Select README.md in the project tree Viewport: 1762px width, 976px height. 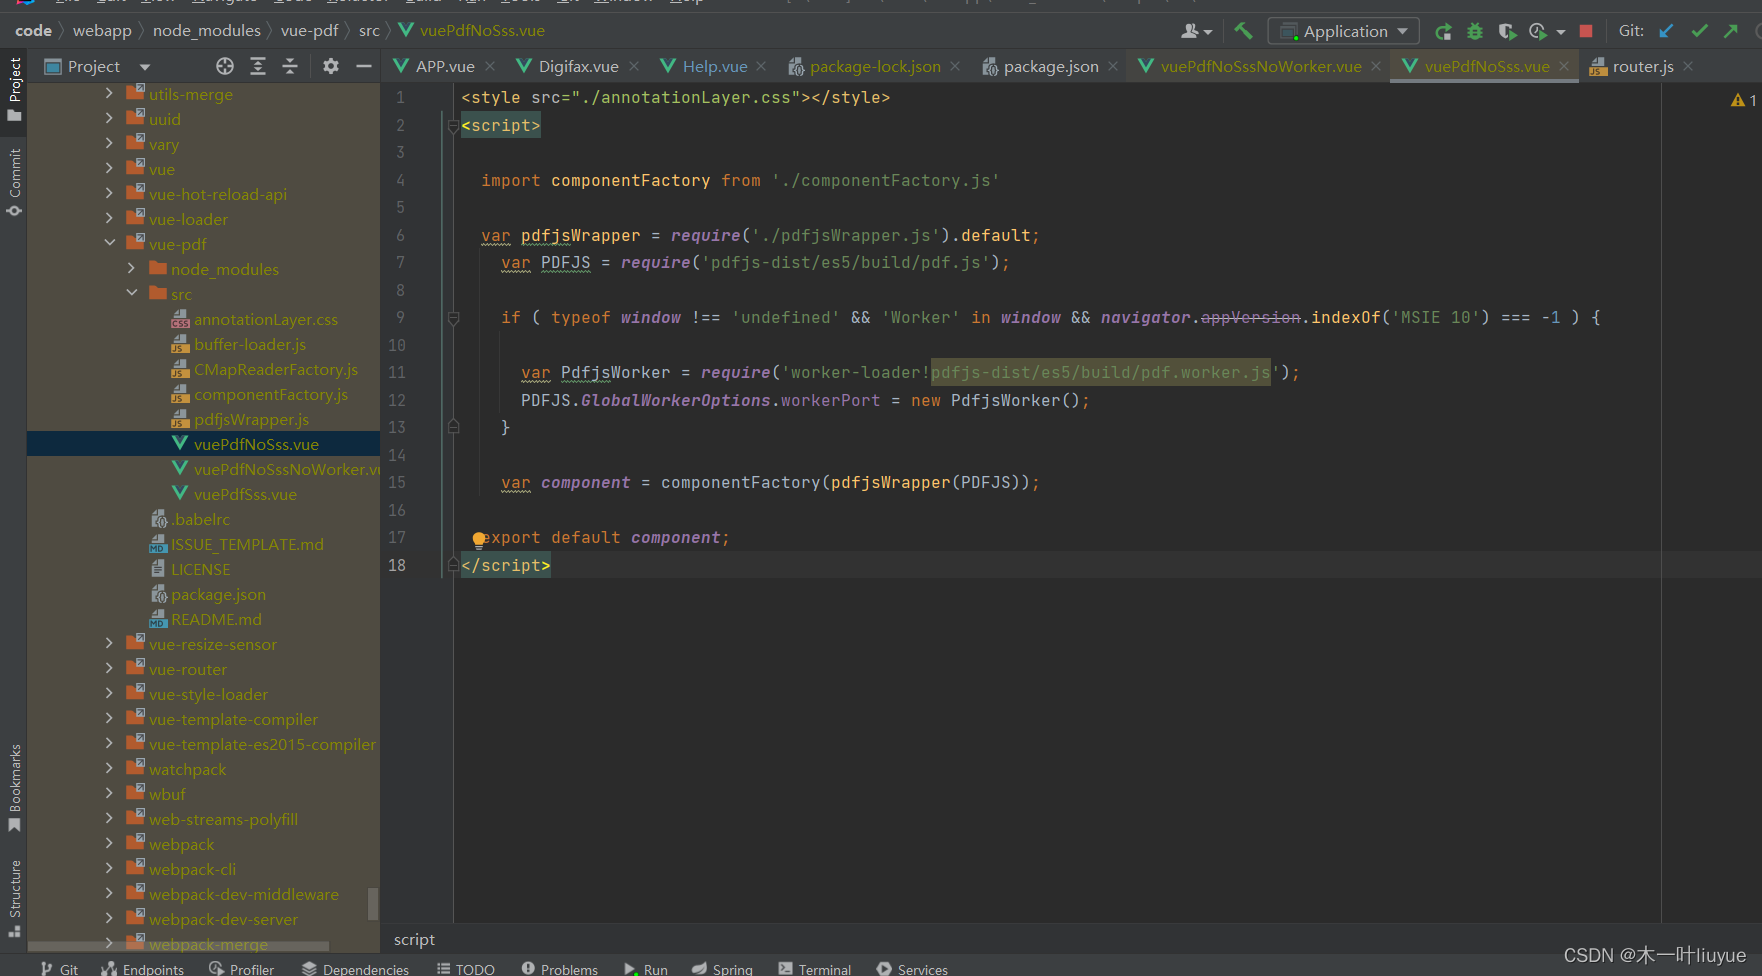click(216, 619)
